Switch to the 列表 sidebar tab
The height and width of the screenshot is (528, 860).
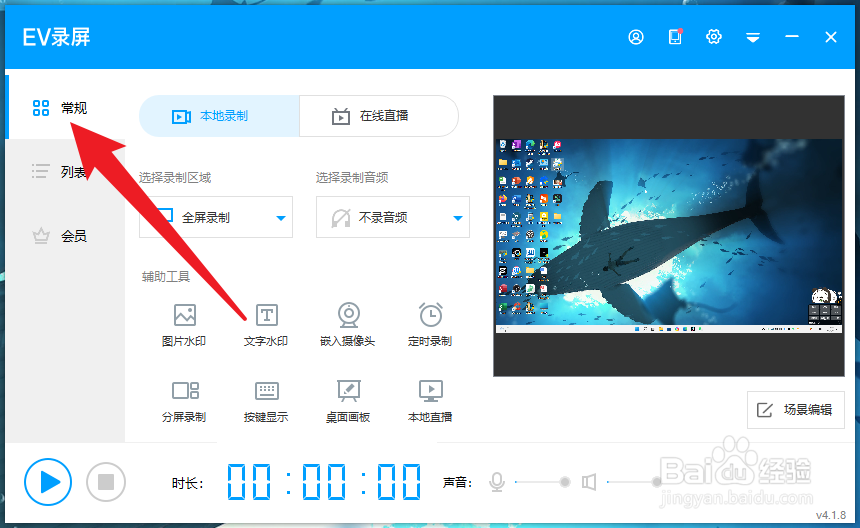(x=65, y=172)
